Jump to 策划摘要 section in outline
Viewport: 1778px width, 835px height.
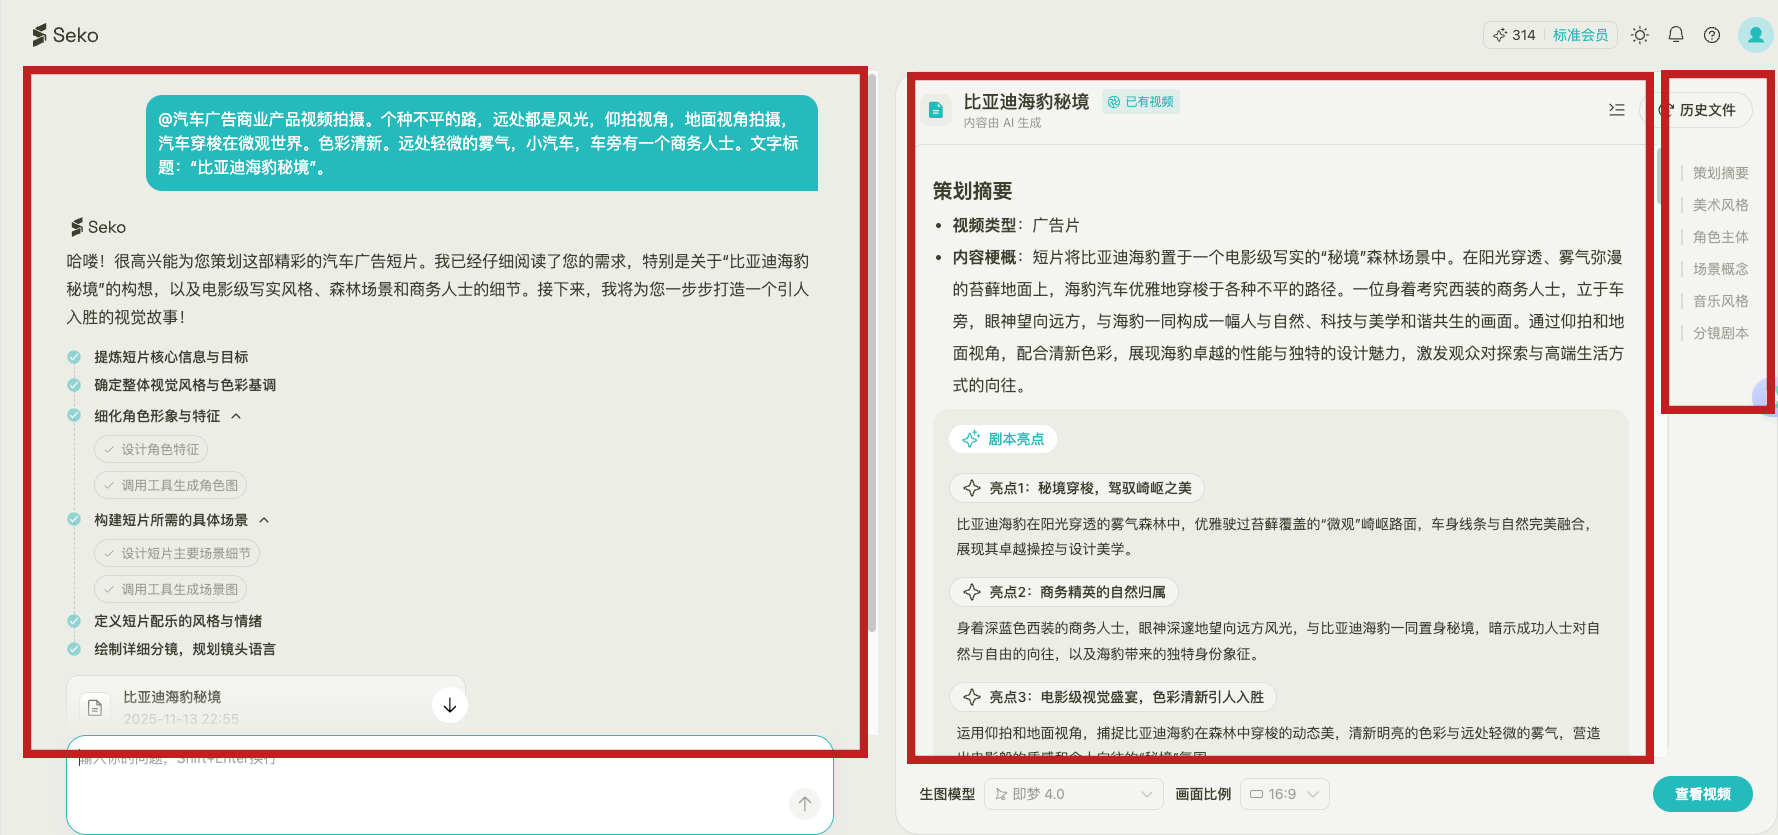point(1720,173)
